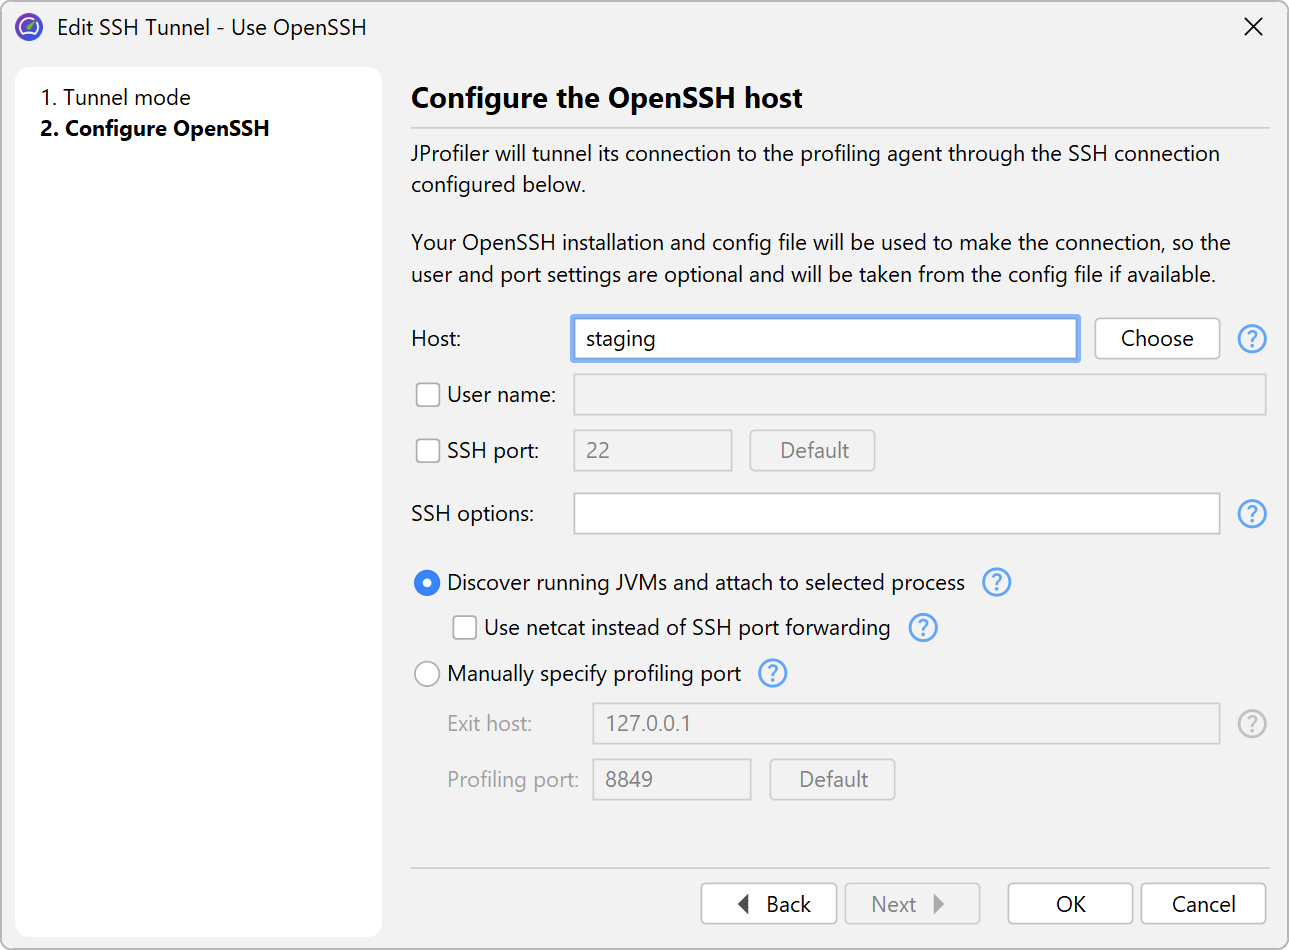Close the Edit SSH Tunnel window

(1252, 27)
